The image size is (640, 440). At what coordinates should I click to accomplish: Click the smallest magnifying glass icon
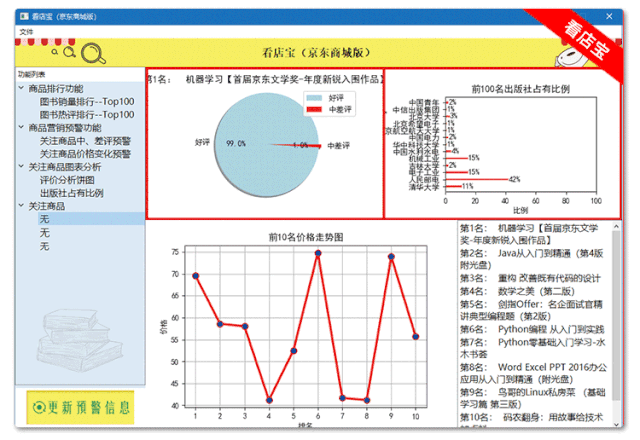pyautogui.click(x=55, y=52)
